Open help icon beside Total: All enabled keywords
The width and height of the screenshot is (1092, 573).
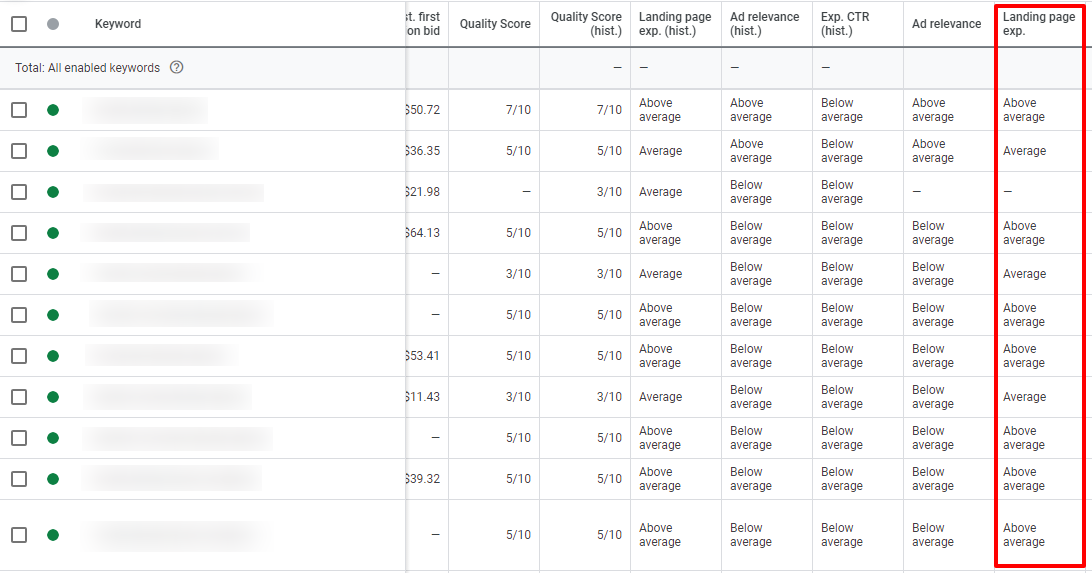point(177,68)
